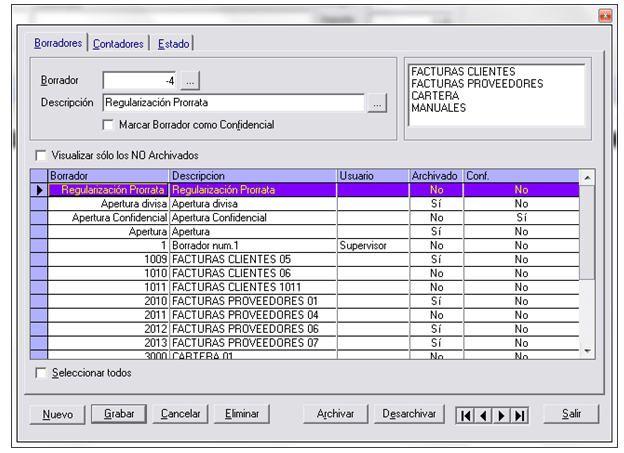This screenshot has height=453, width=624.
Task: Select the current-row arrow indicator in grid
Action: point(39,190)
